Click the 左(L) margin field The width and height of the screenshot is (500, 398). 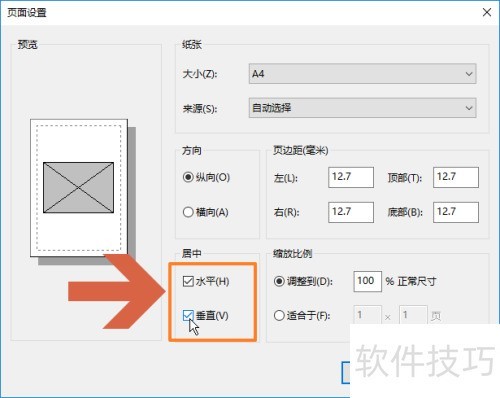351,177
